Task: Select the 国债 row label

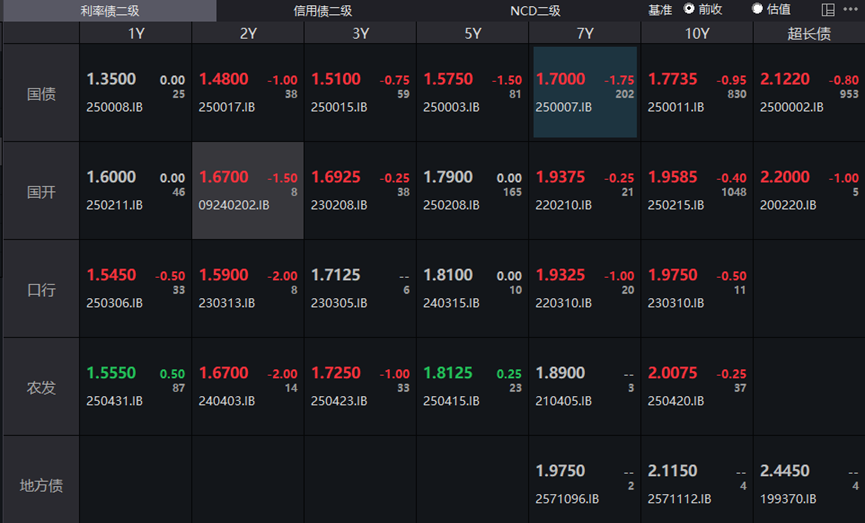Action: pyautogui.click(x=41, y=93)
